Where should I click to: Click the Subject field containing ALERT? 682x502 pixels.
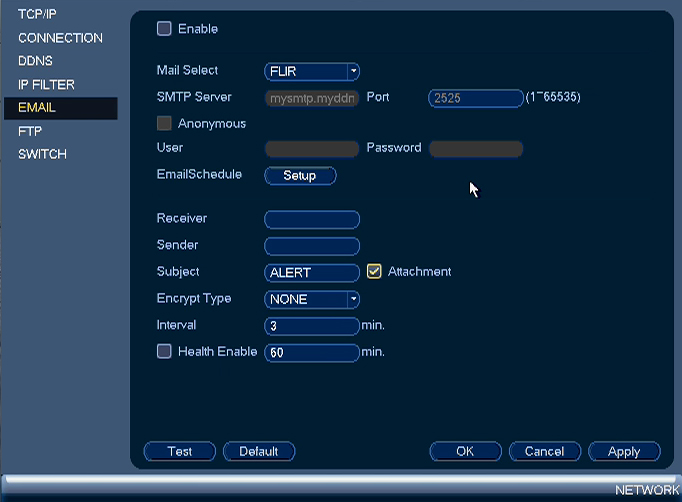coord(312,273)
